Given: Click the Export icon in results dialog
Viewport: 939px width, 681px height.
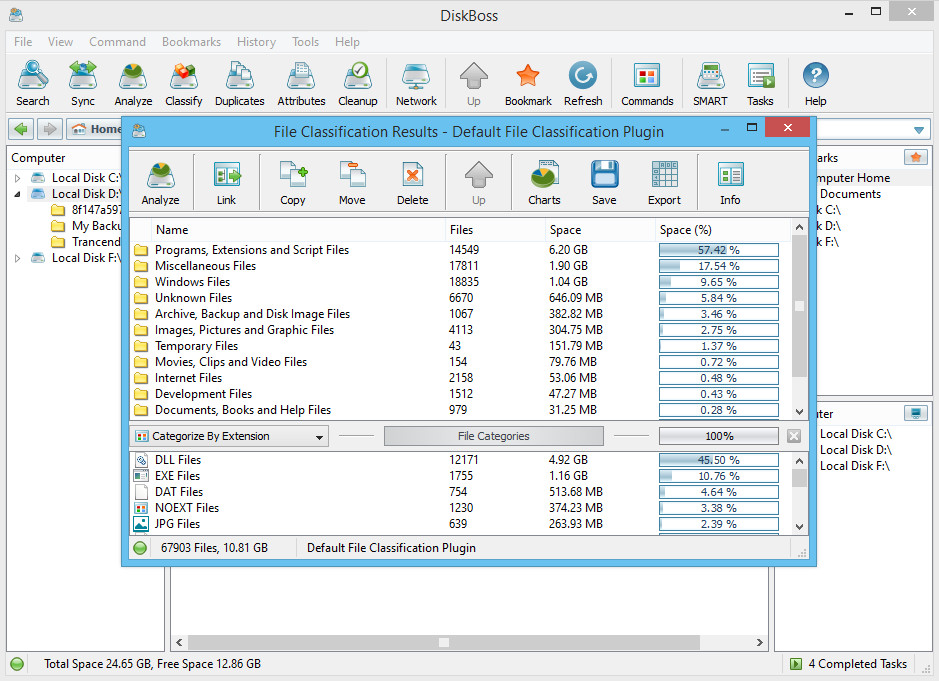Looking at the screenshot, I should coord(664,183).
